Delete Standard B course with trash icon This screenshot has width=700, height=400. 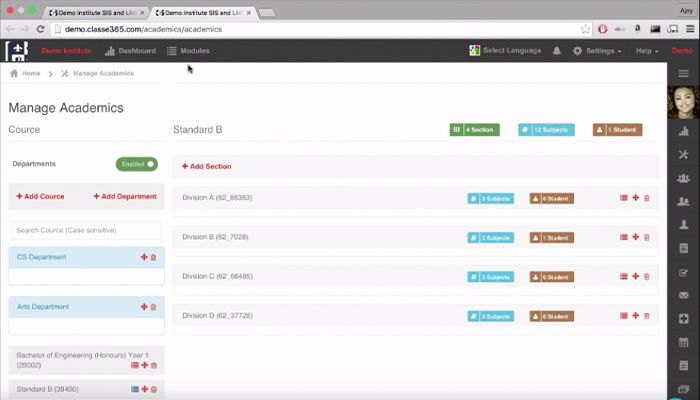154,389
